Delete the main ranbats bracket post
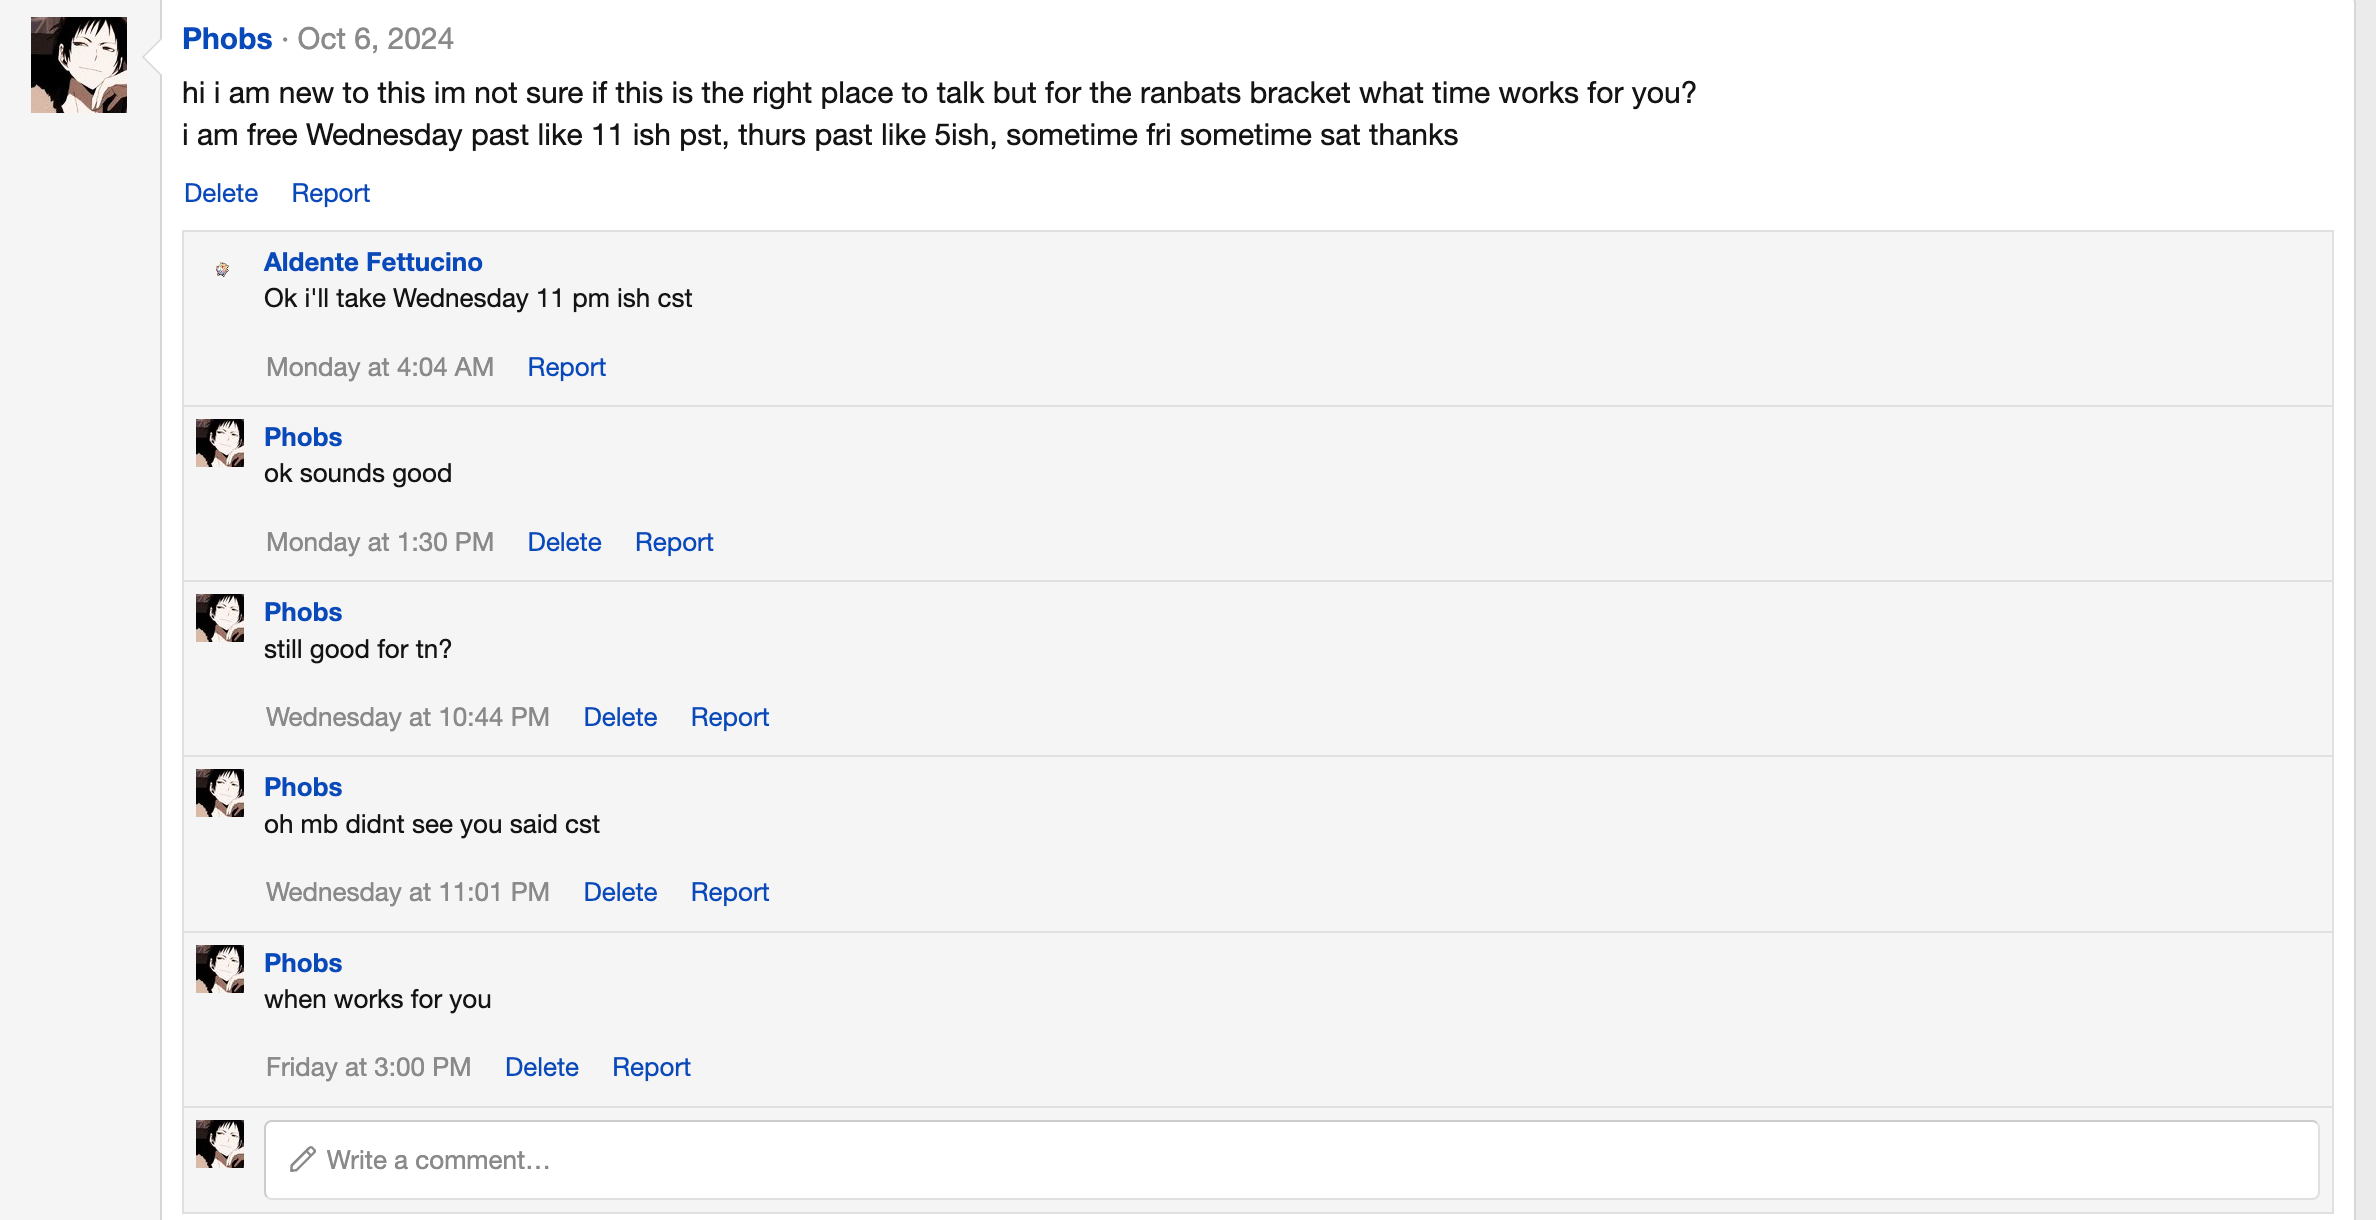 (221, 193)
